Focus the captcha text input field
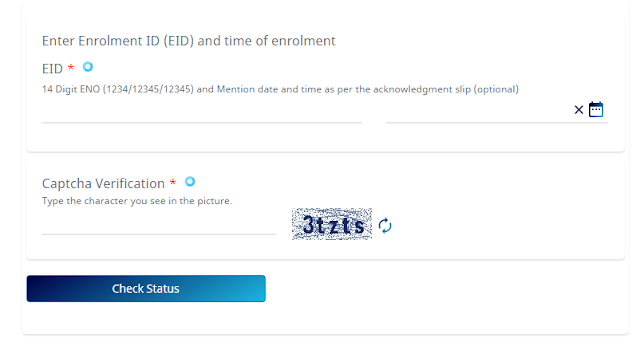Viewport: 640px width, 362px height. 159,224
